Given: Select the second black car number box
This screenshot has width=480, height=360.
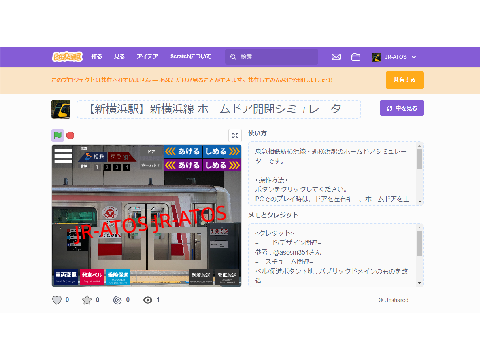Looking at the screenshot, I should pos(107,167).
